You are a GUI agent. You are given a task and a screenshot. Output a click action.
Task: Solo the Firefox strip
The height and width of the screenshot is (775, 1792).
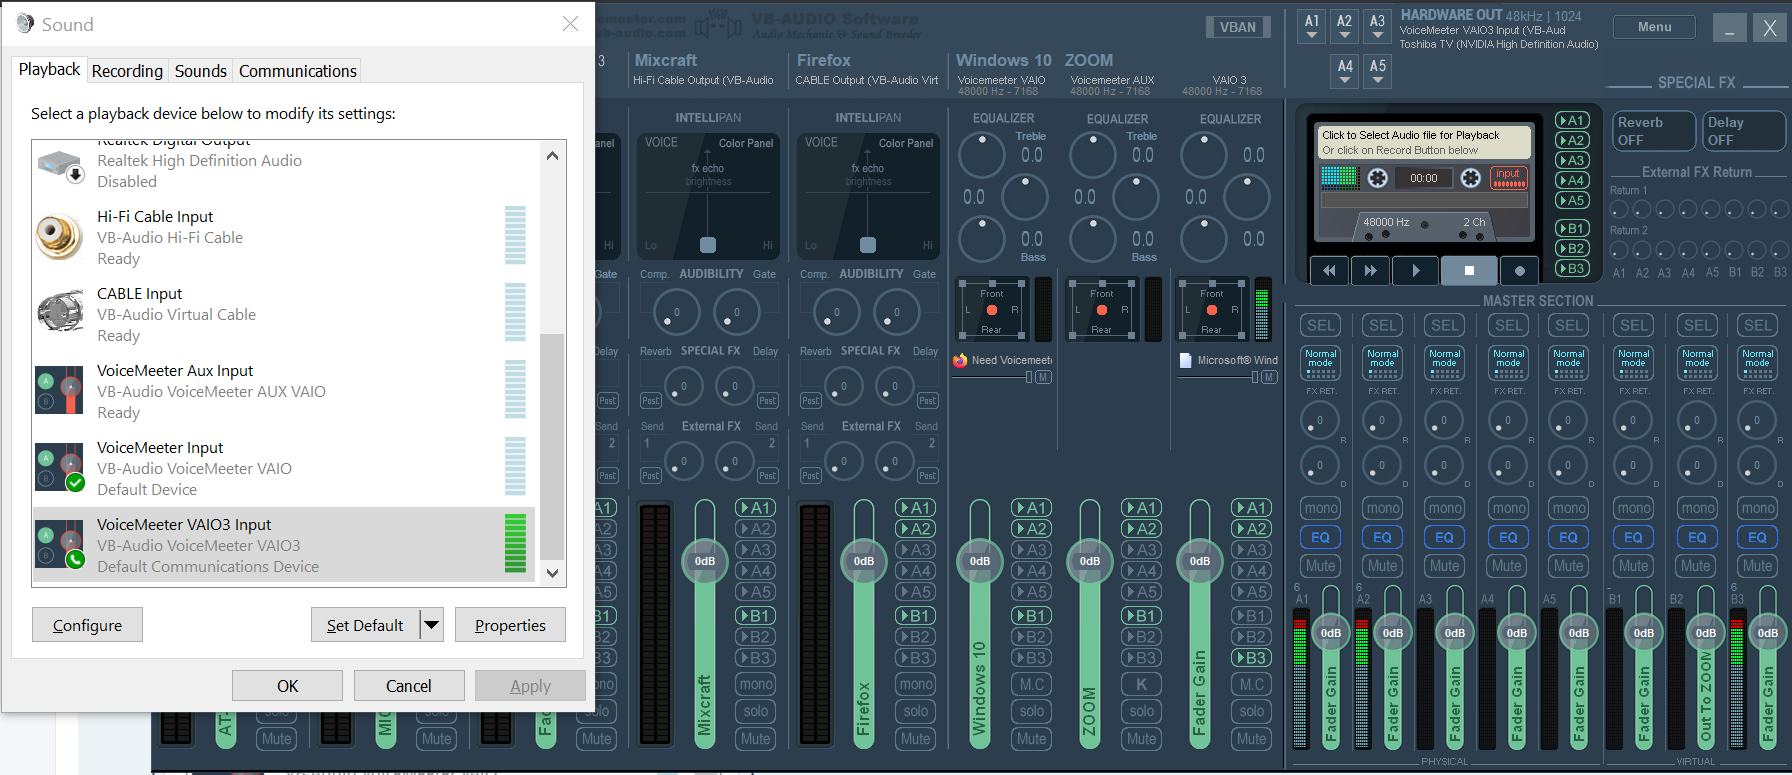916,711
